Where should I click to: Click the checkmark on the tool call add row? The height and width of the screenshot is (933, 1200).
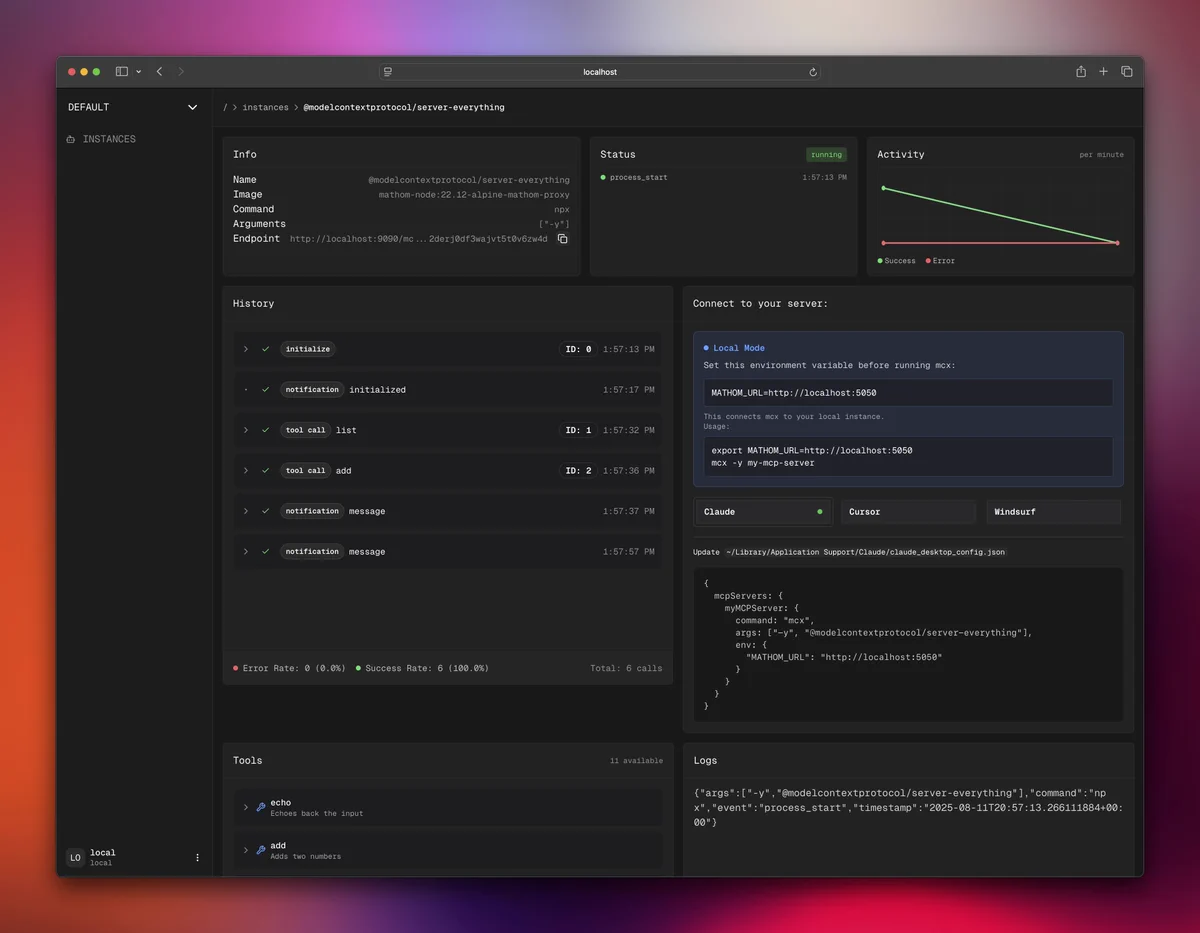coord(266,470)
